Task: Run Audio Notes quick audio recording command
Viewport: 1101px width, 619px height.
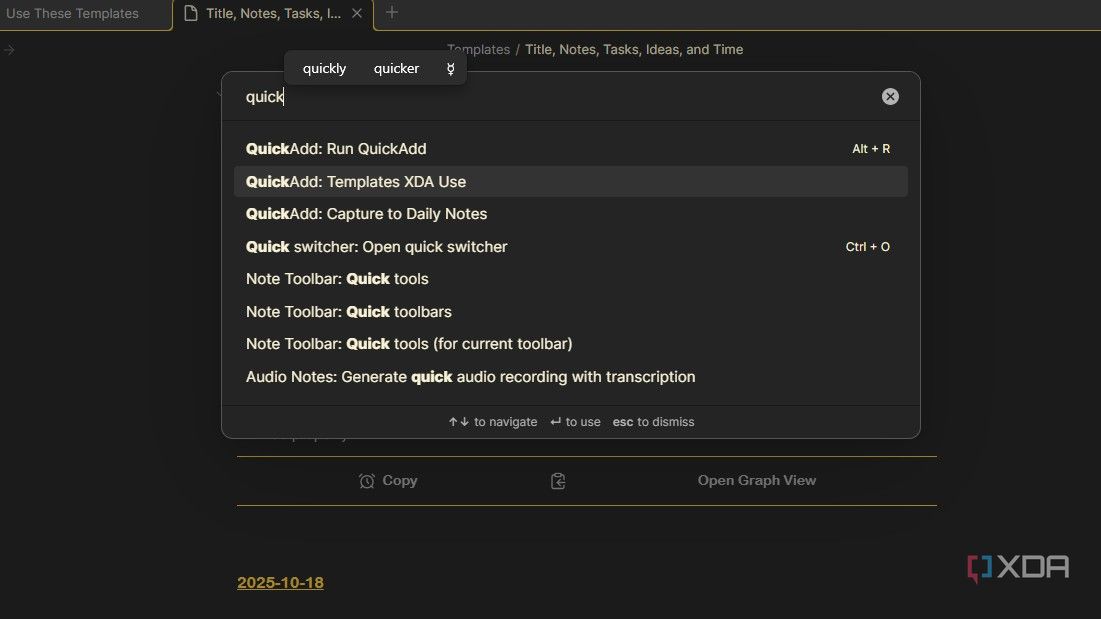Action: [x=570, y=377]
